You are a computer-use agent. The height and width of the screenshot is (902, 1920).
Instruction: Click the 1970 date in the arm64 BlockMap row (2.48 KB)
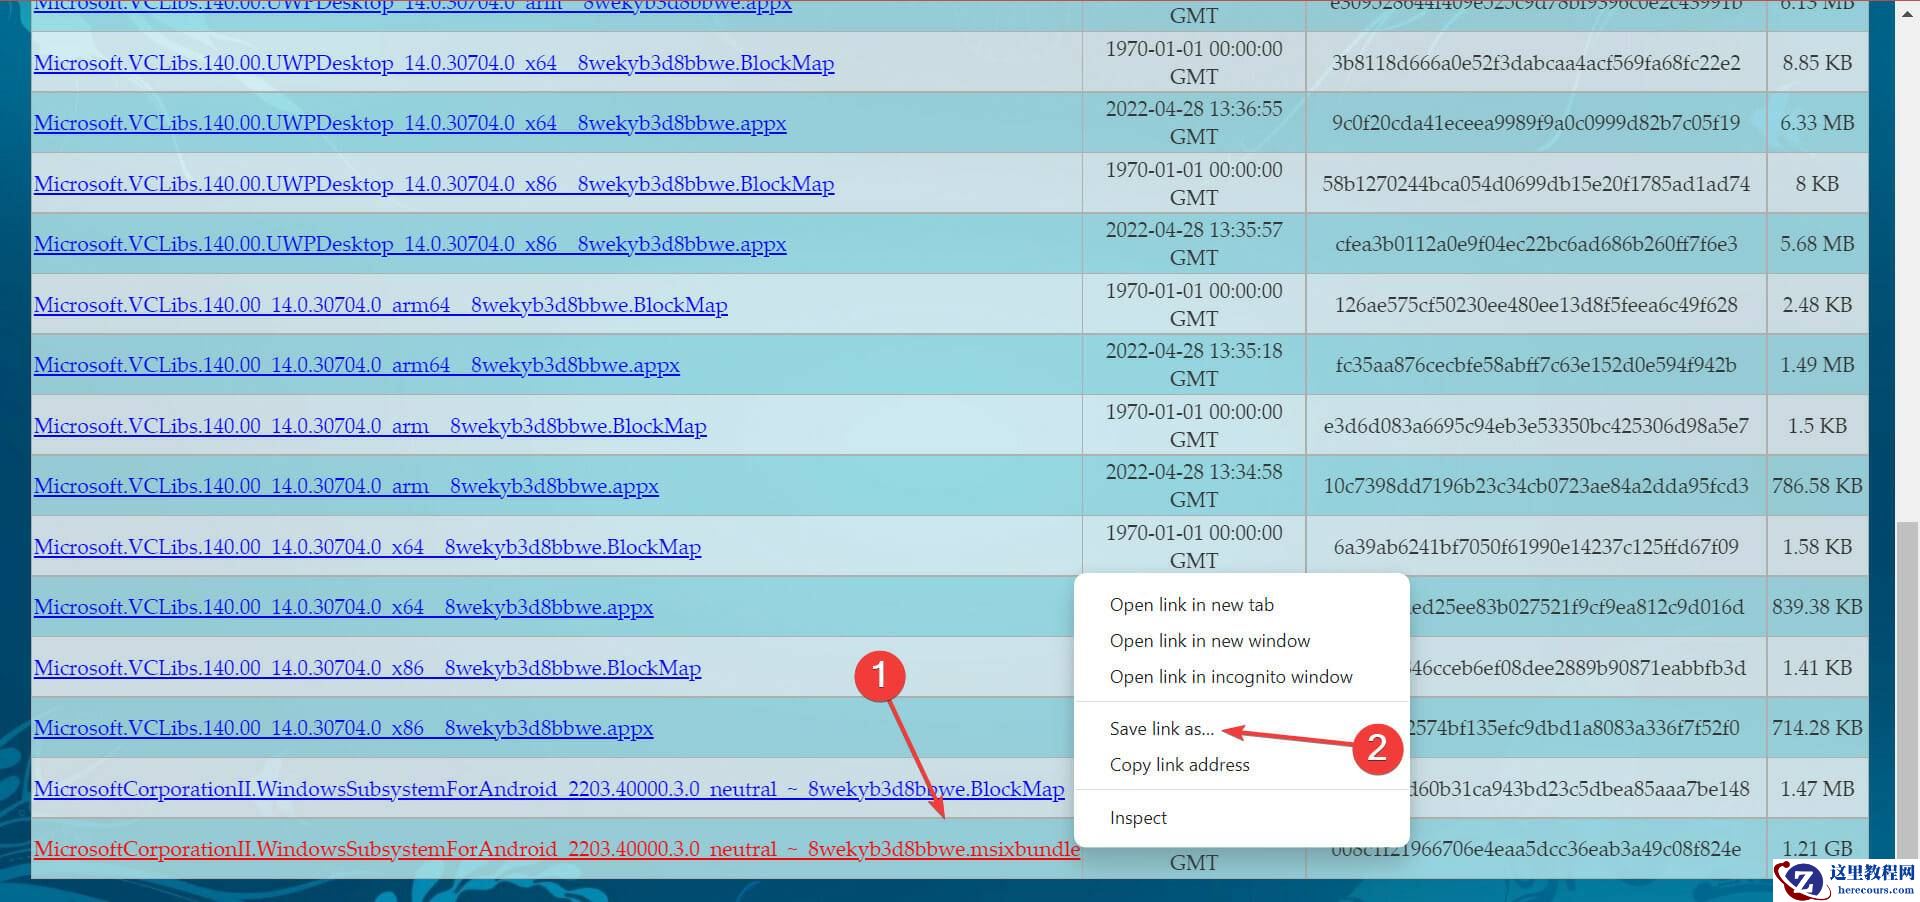[1194, 305]
